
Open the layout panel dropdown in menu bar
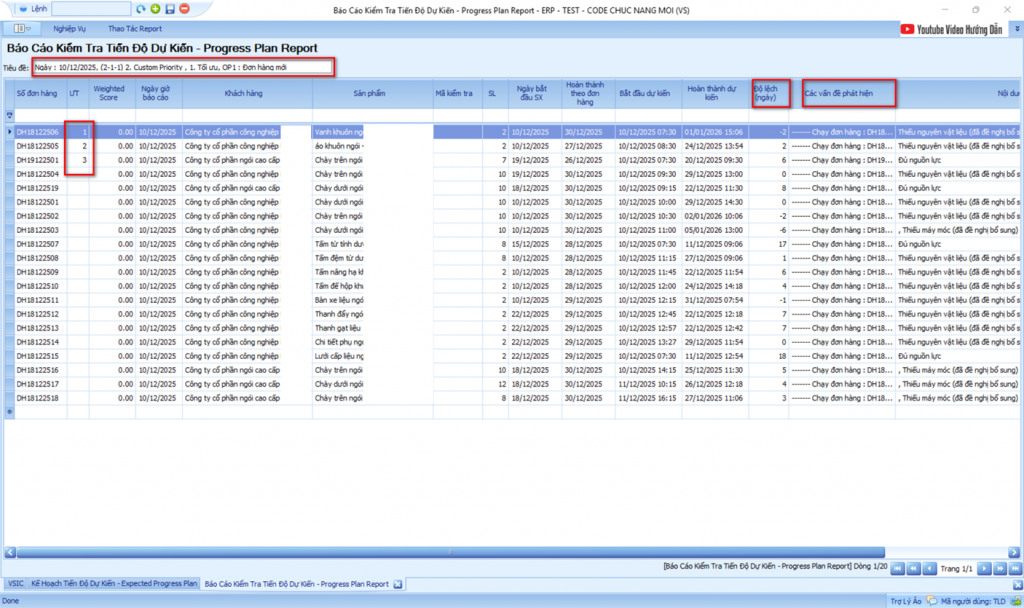(x=25, y=29)
